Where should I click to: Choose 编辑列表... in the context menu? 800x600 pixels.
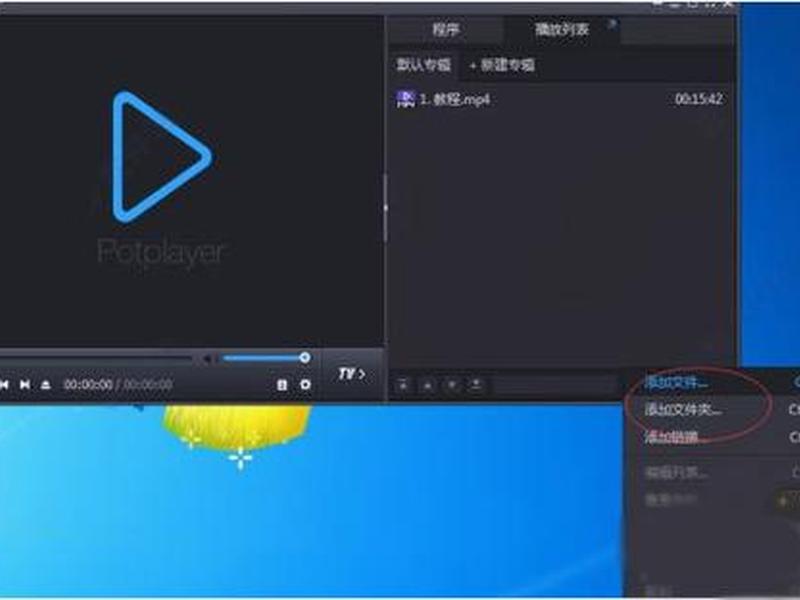[x=676, y=473]
